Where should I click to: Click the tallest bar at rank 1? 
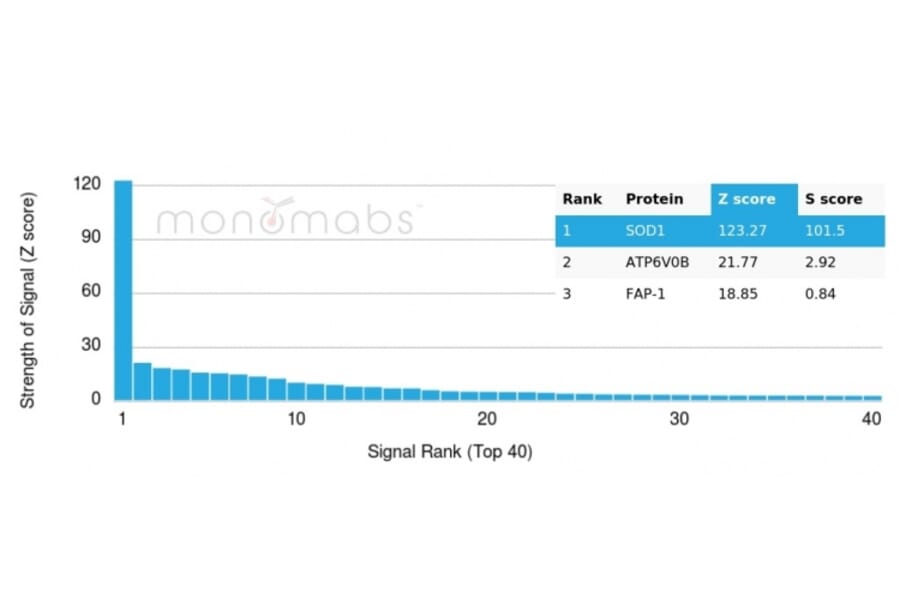[123, 290]
